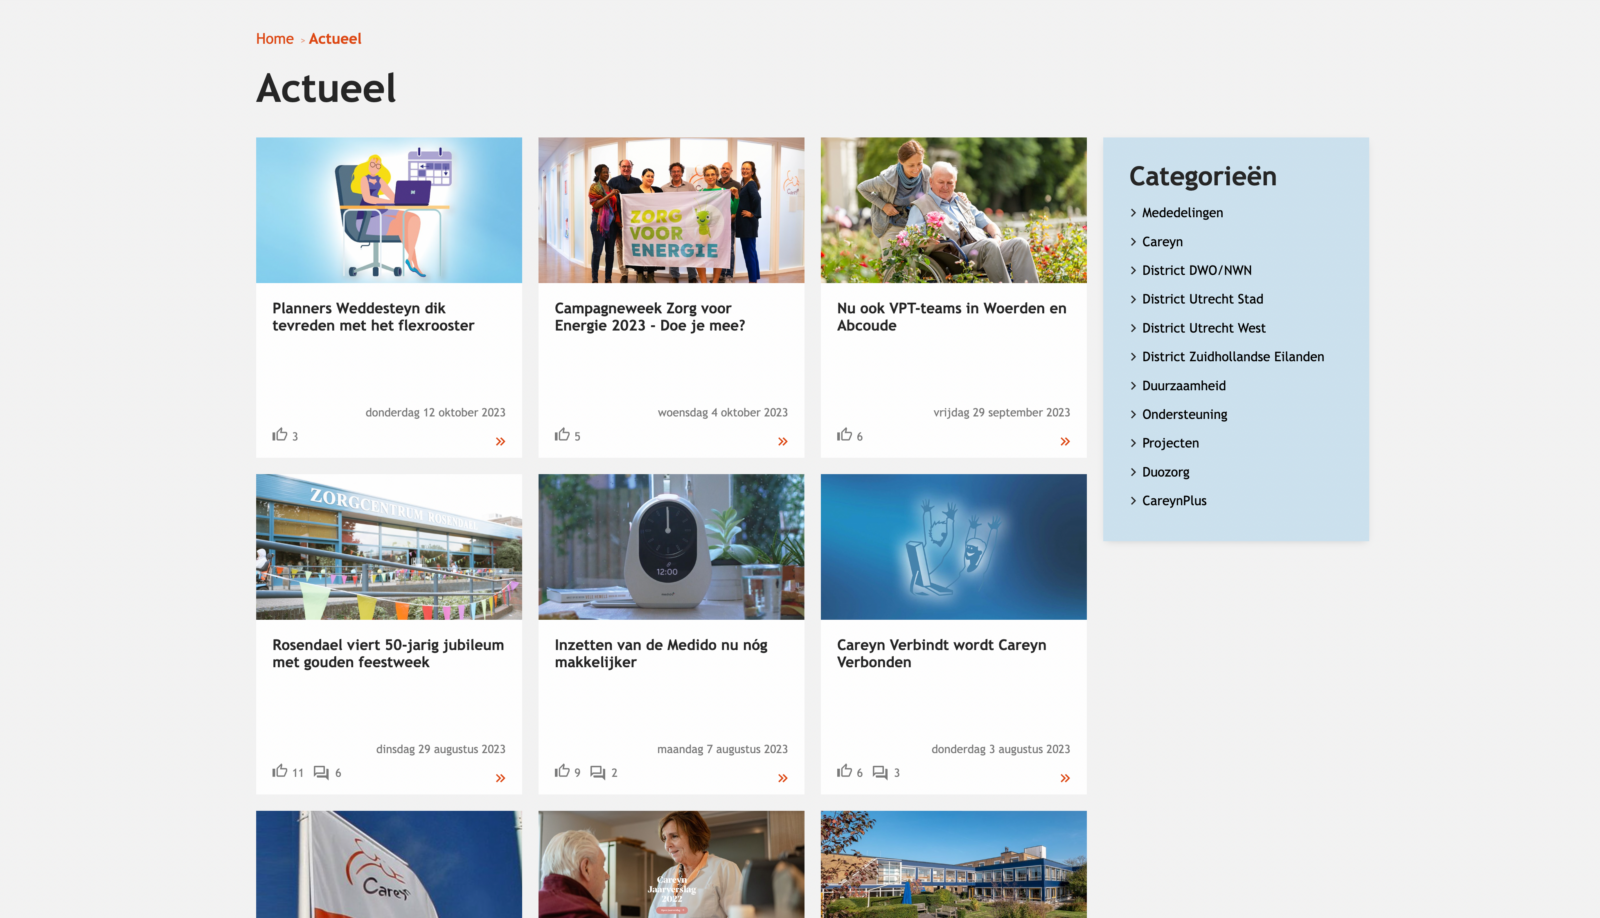Select Careyn category
Screen dimensions: 1600x918
pyautogui.click(x=1162, y=242)
